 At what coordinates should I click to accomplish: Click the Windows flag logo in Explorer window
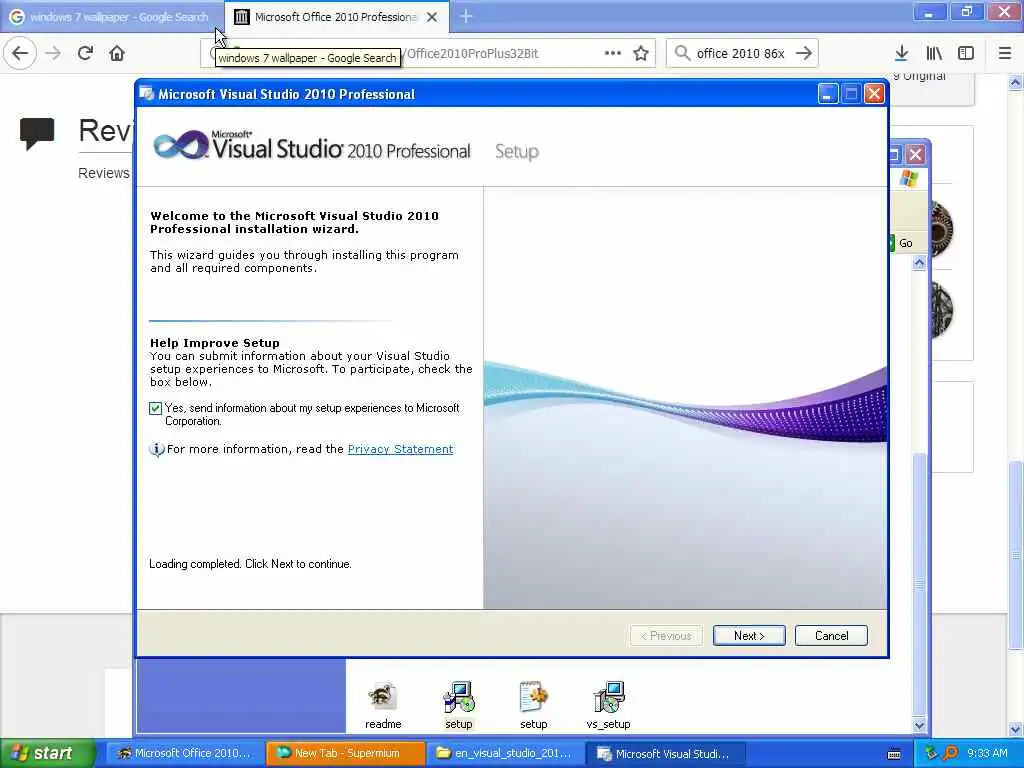908,178
